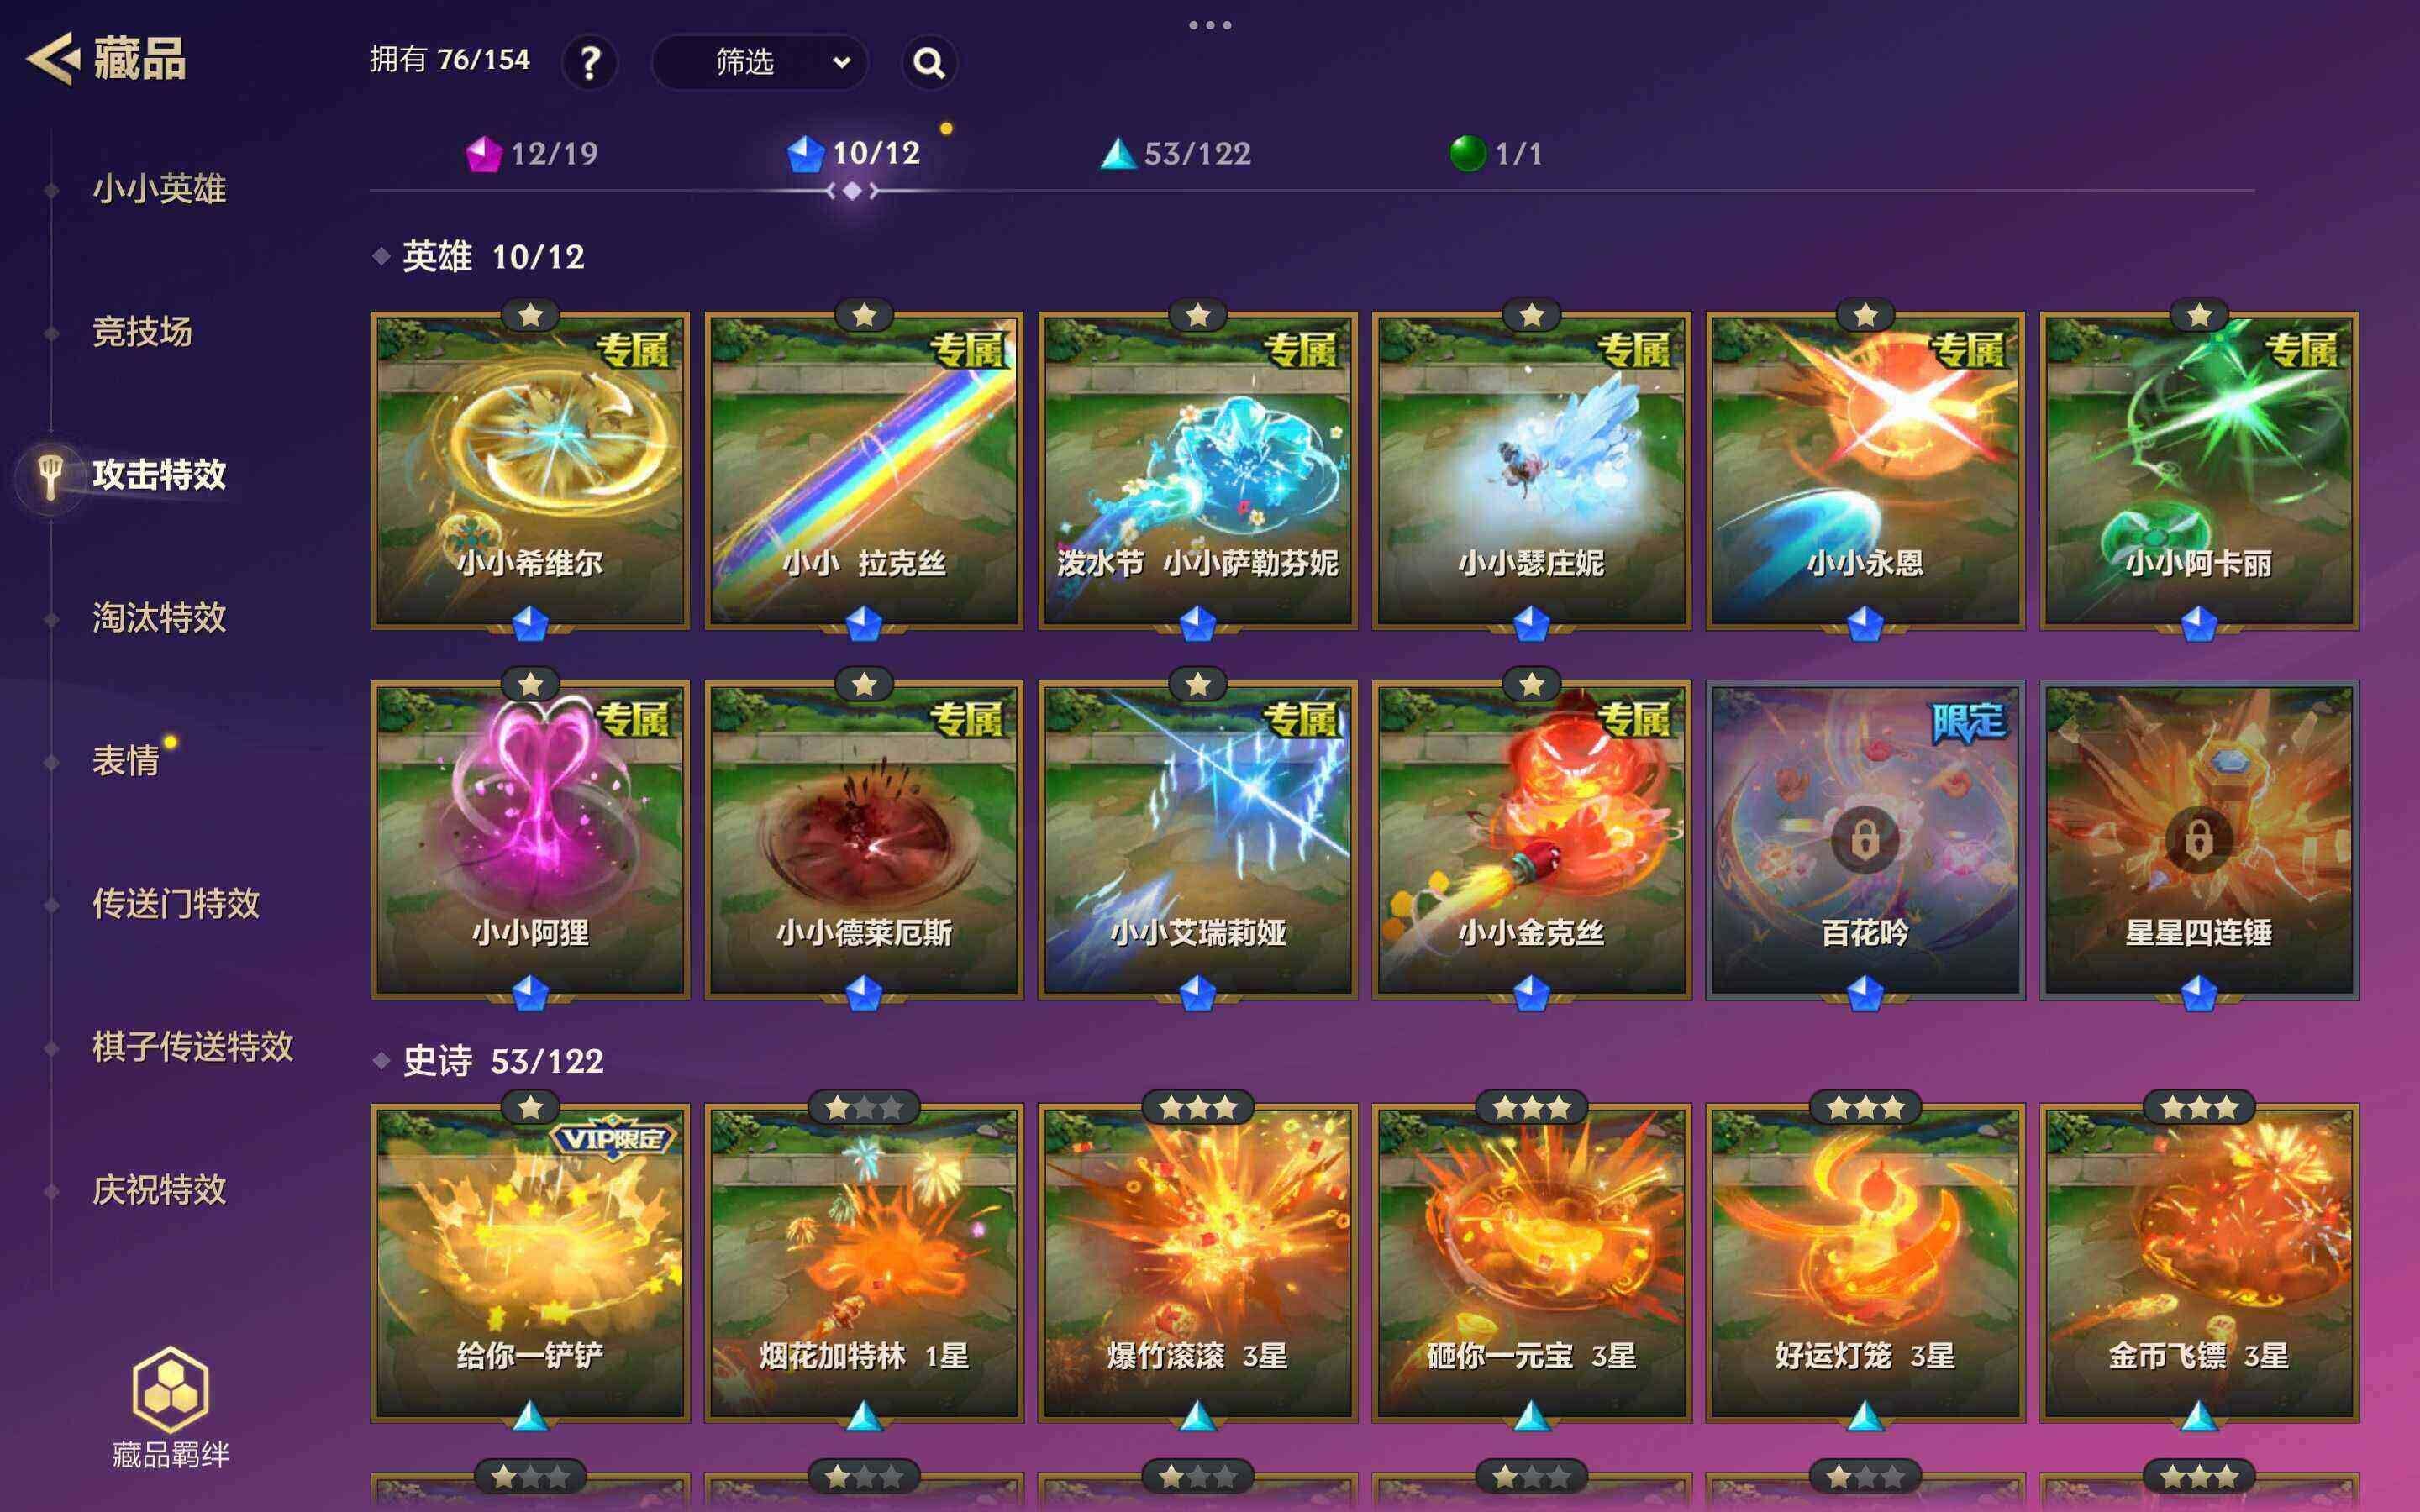Select the rainbow 小小拉克丝 effect card
The height and width of the screenshot is (1512, 2420).
click(x=864, y=470)
